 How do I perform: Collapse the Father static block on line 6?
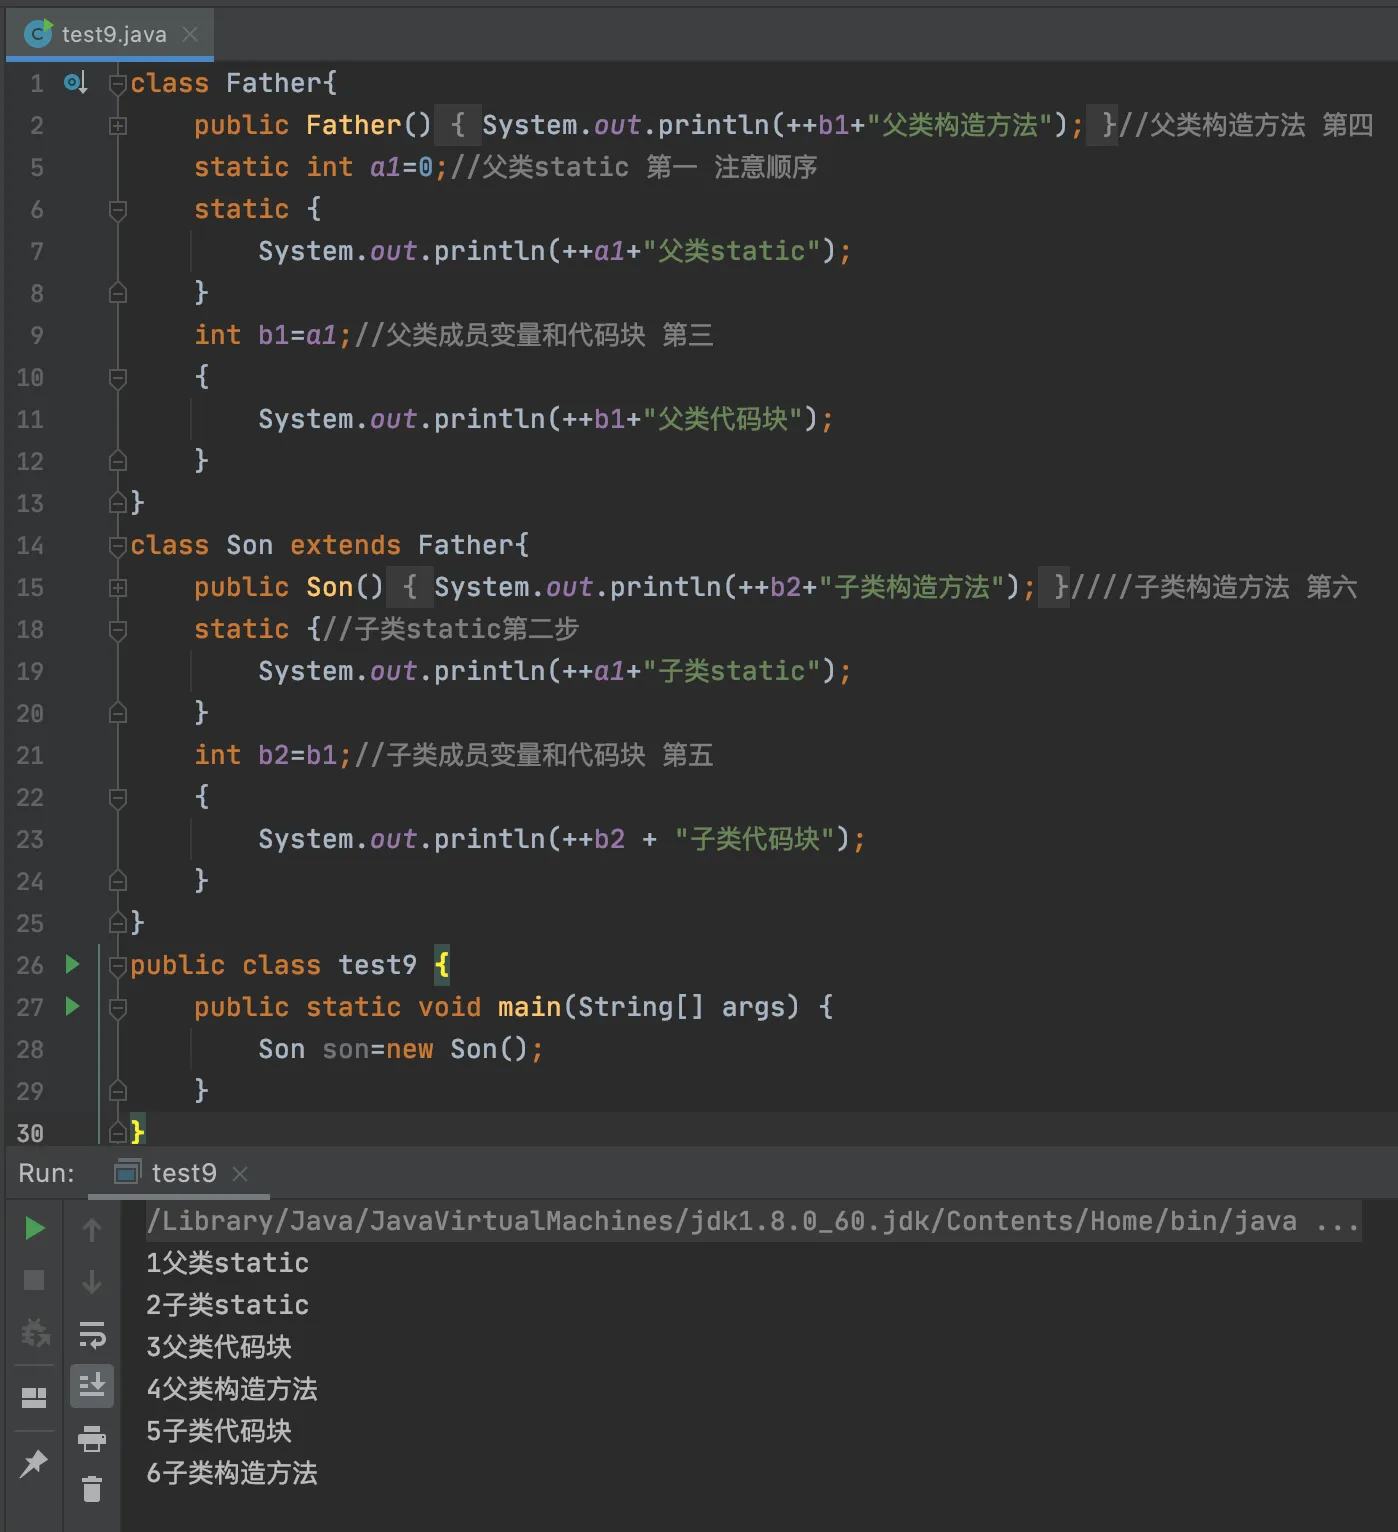[x=118, y=210]
